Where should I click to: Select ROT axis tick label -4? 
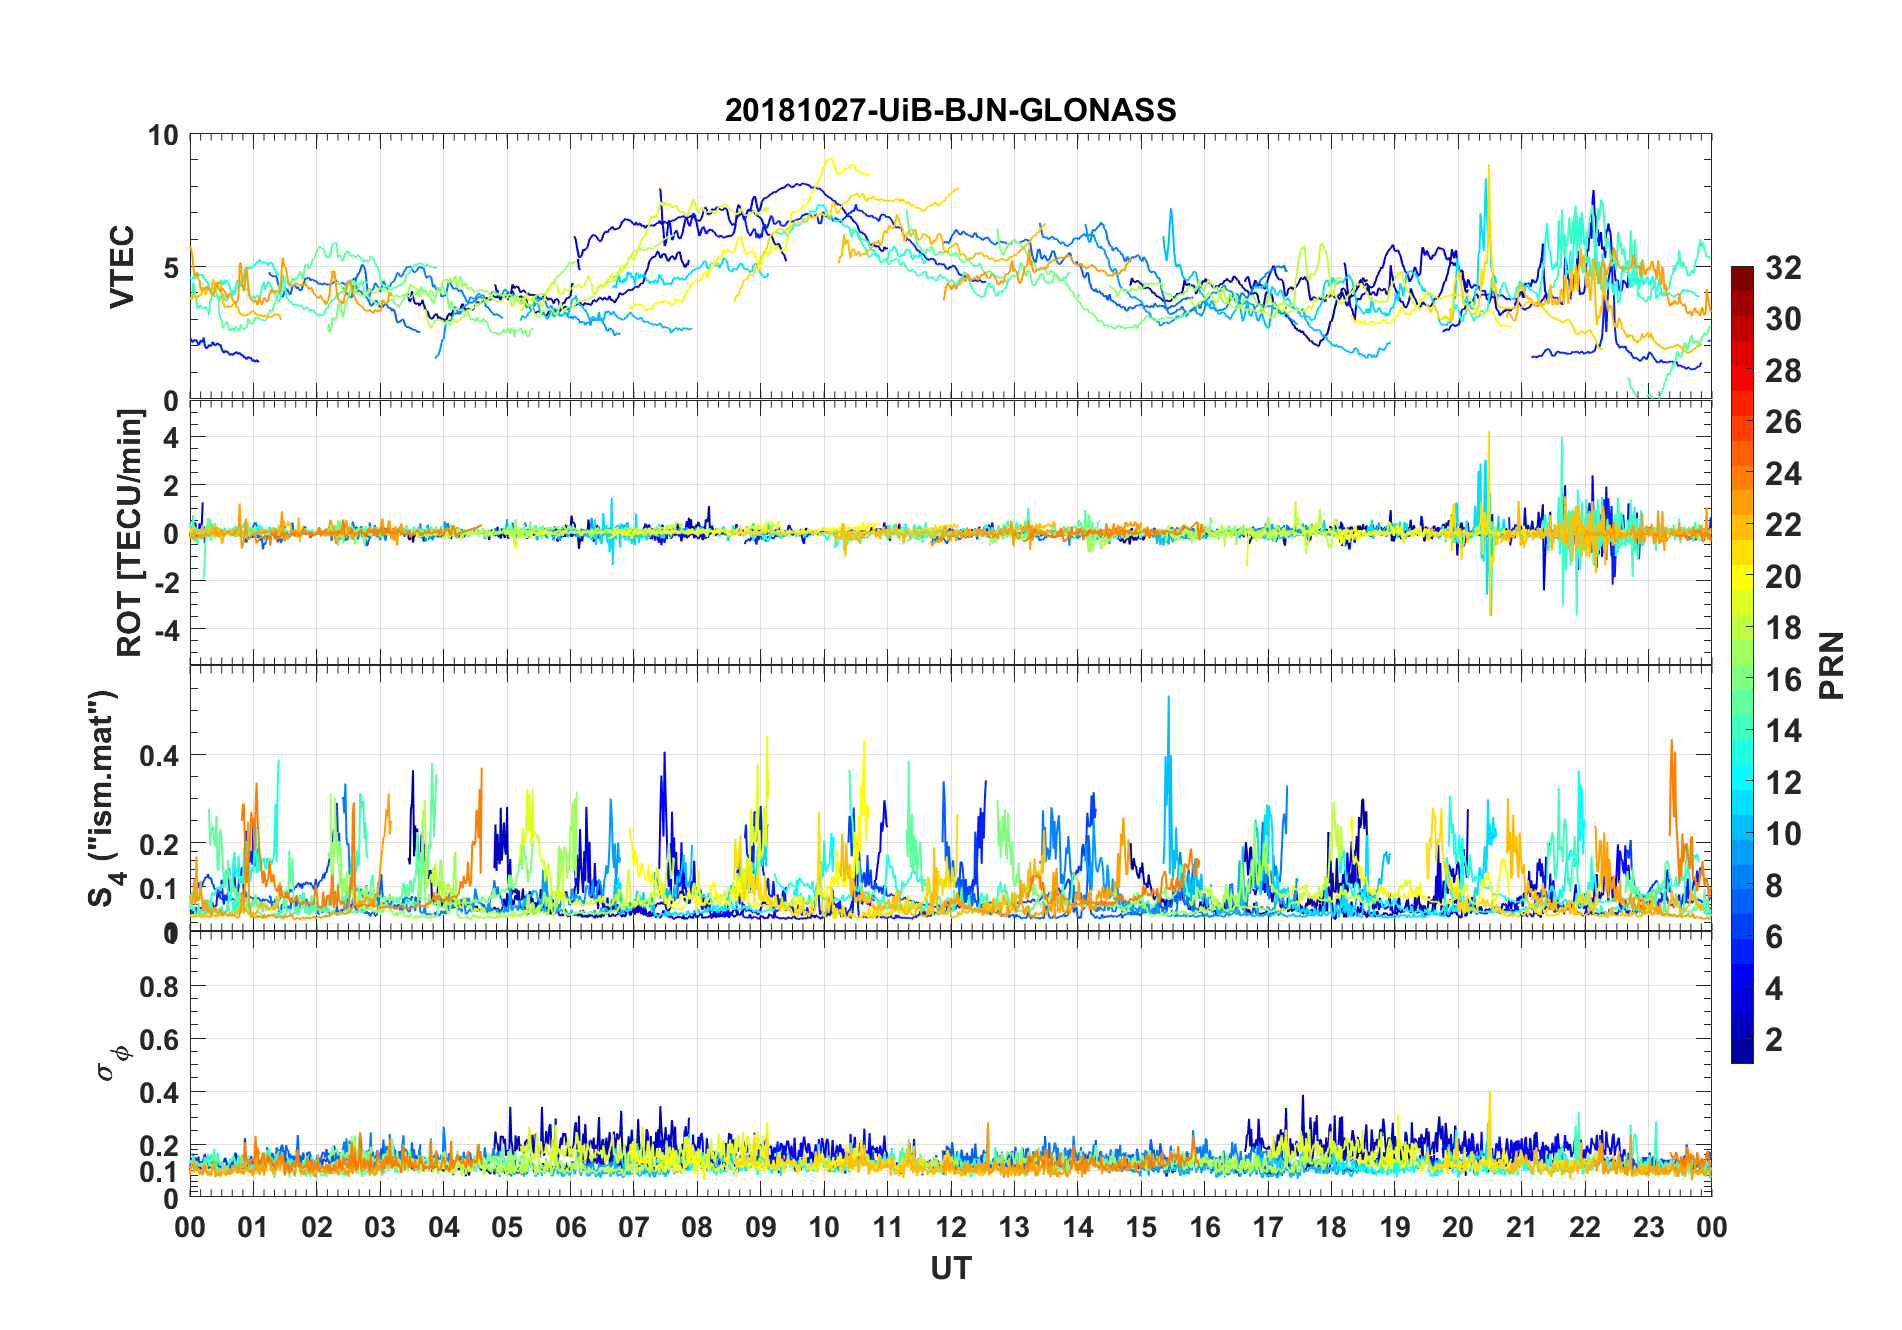click(167, 630)
